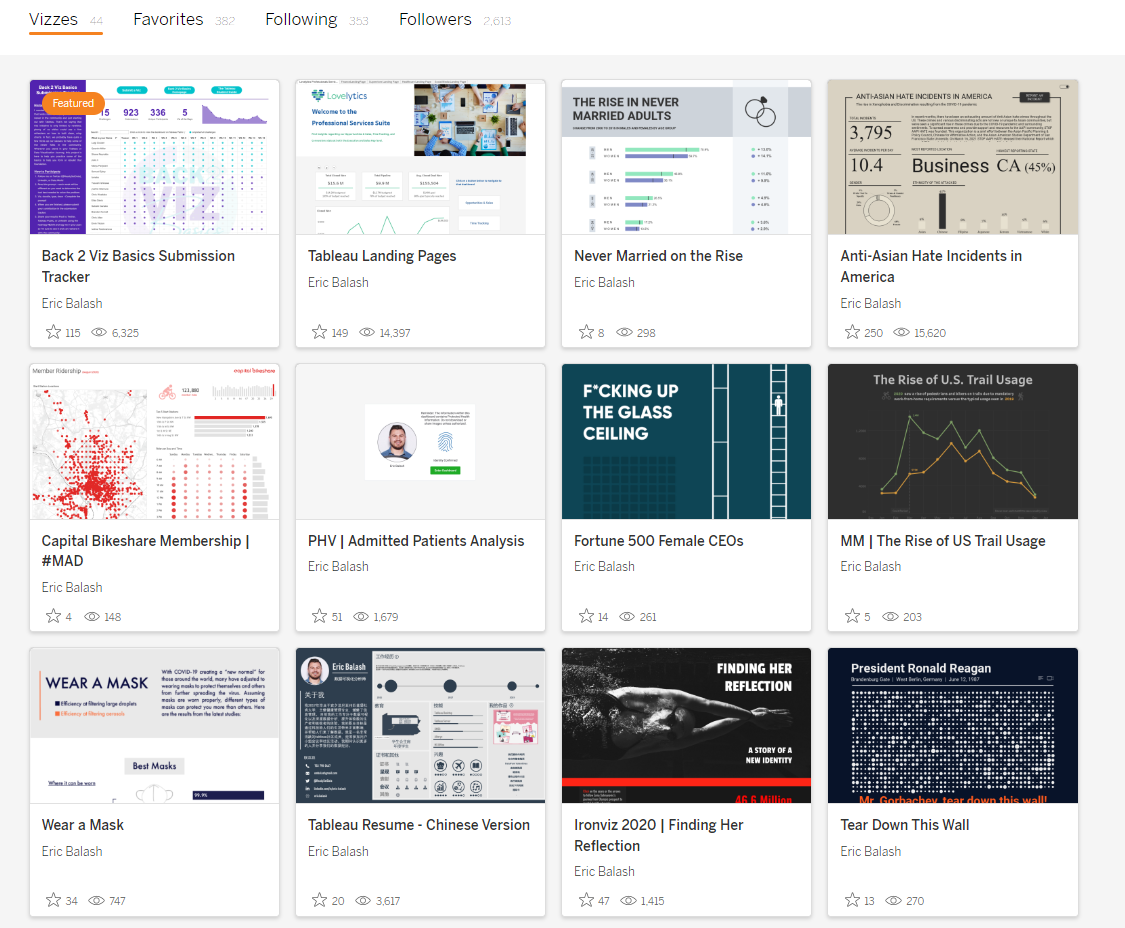Switch to the Favorites tab
1125x928 pixels.
click(x=168, y=19)
